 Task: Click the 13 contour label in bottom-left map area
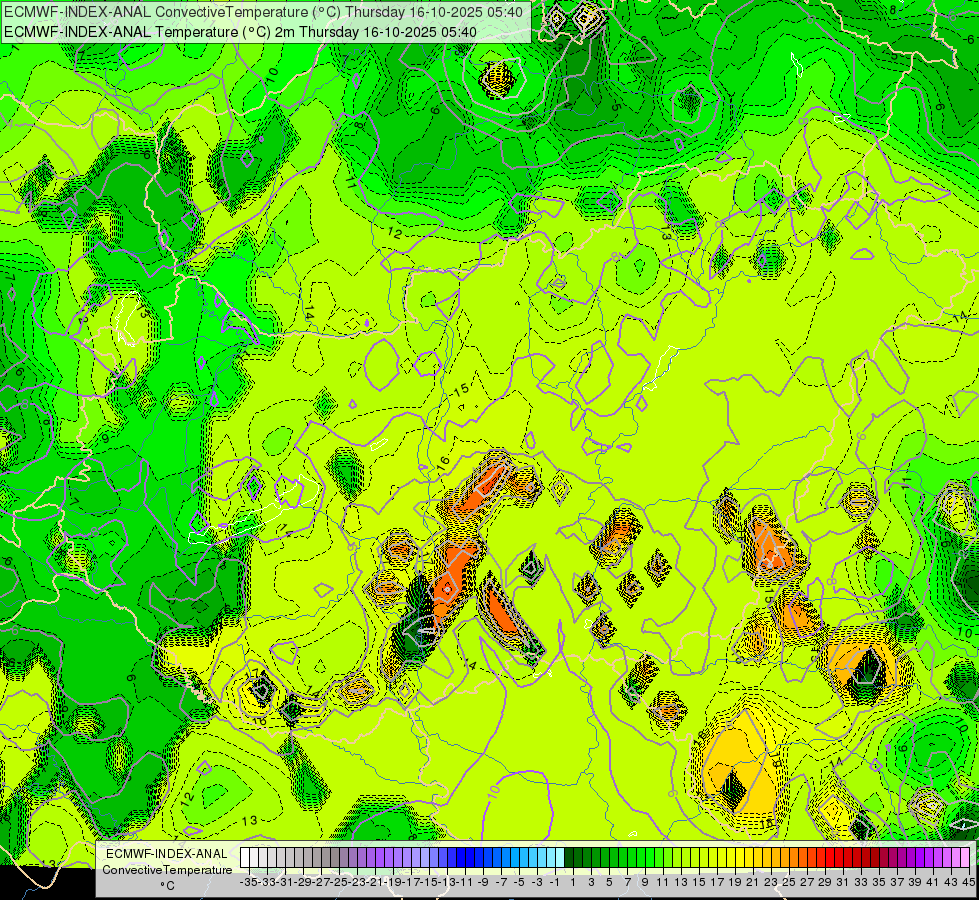coord(250,820)
